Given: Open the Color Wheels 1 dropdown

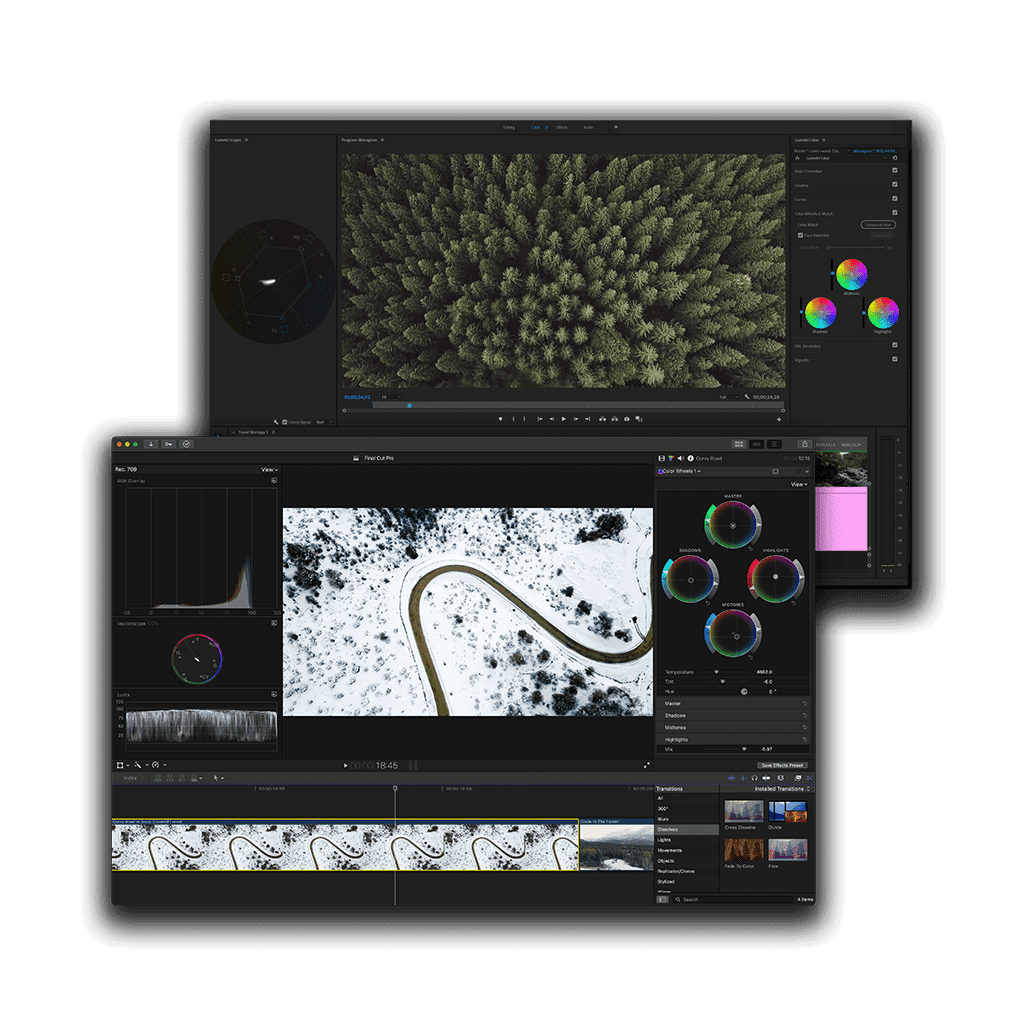Looking at the screenshot, I should [x=681, y=471].
